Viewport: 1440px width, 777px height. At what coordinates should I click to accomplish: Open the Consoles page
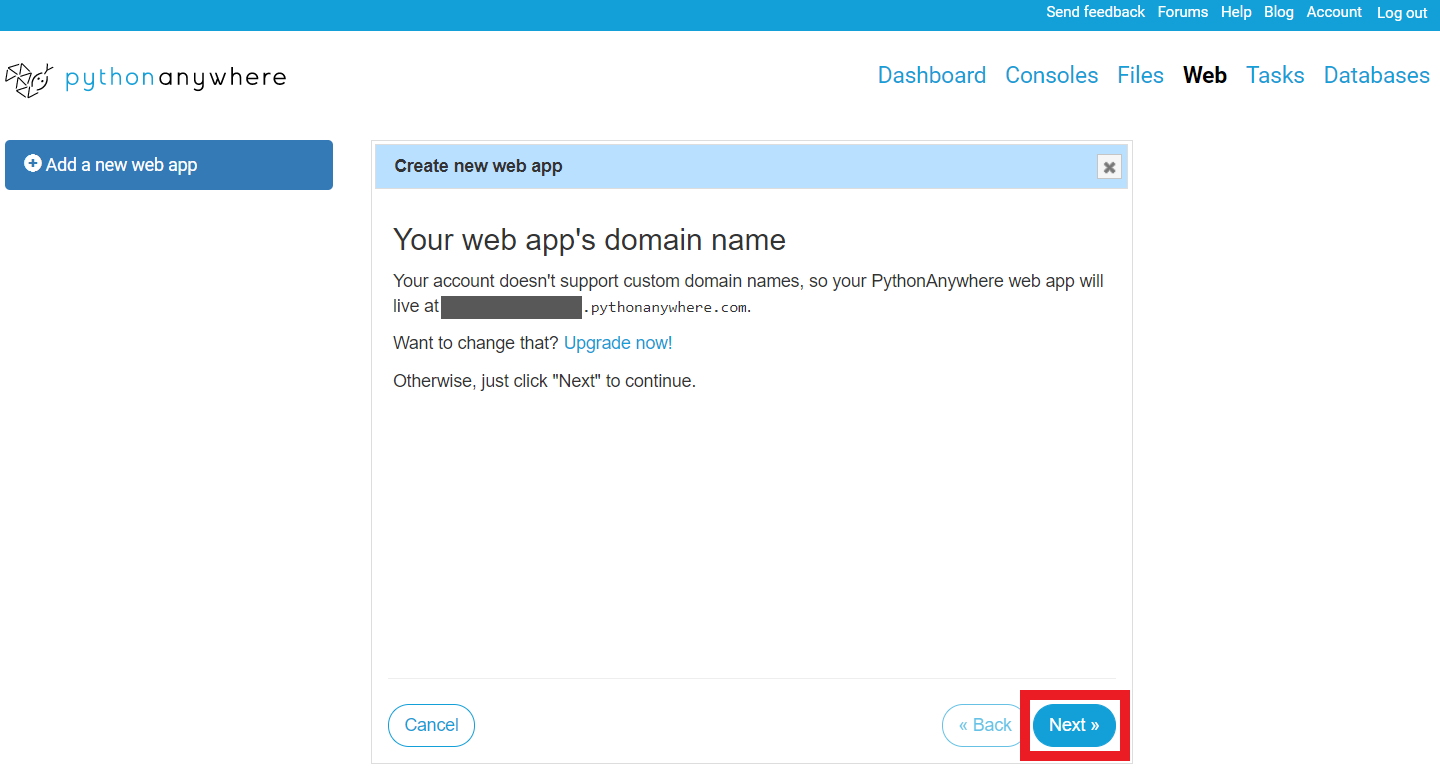click(x=1051, y=75)
